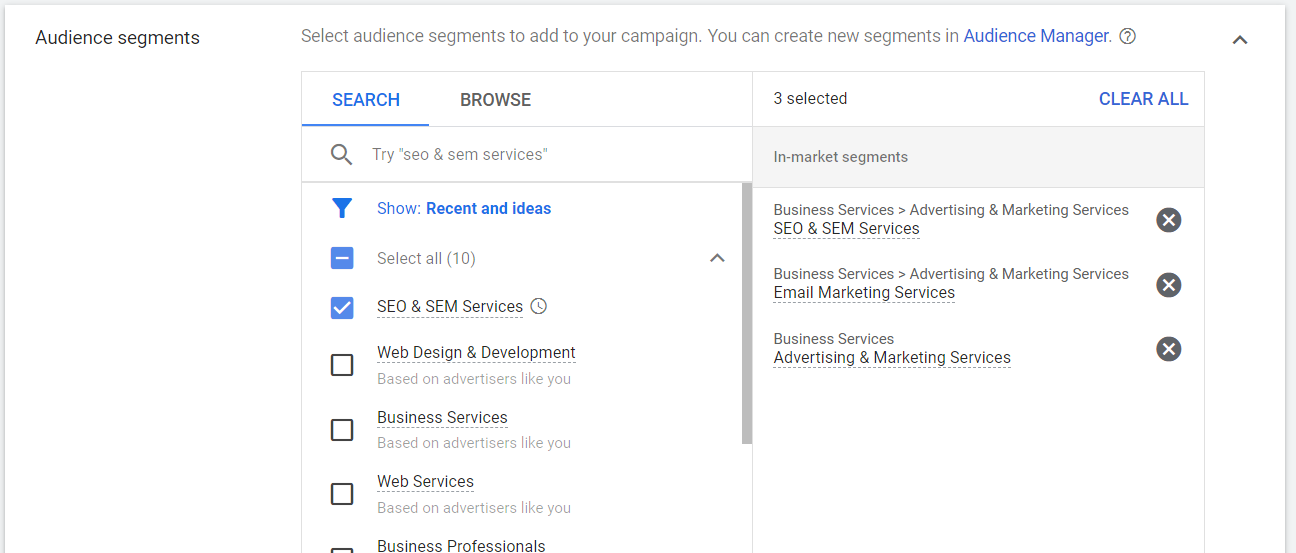This screenshot has height=553, width=1296.
Task: Open the Recent and ideas filter
Action: click(488, 209)
